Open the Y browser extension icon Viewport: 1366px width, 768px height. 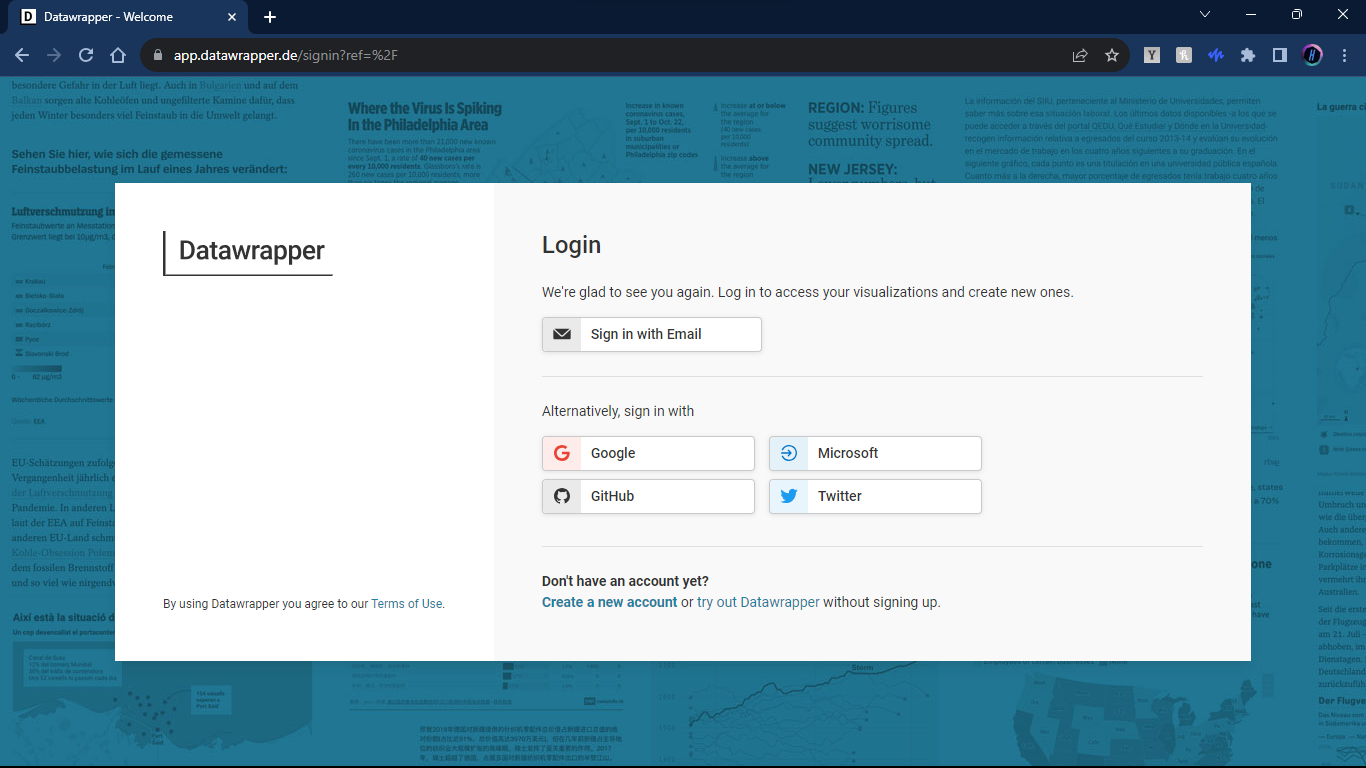(x=1151, y=55)
